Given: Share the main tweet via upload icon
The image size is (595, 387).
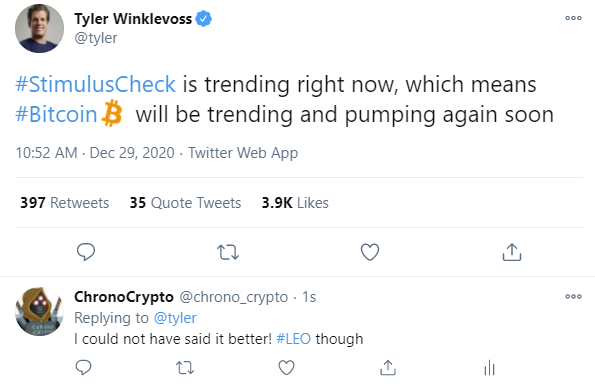Looking at the screenshot, I should pyautogui.click(x=512, y=252).
